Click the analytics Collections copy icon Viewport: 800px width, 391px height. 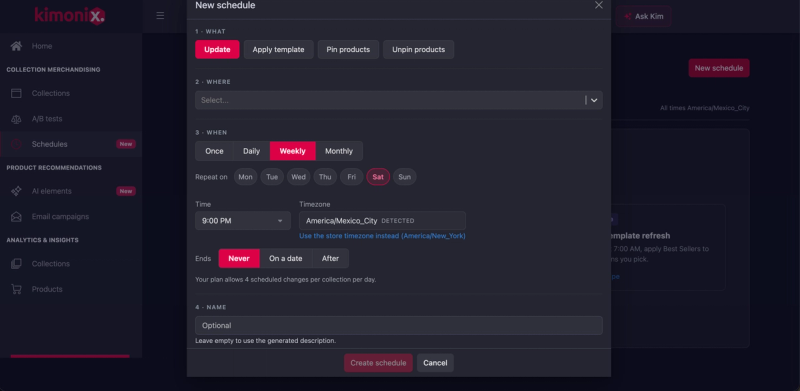16,264
